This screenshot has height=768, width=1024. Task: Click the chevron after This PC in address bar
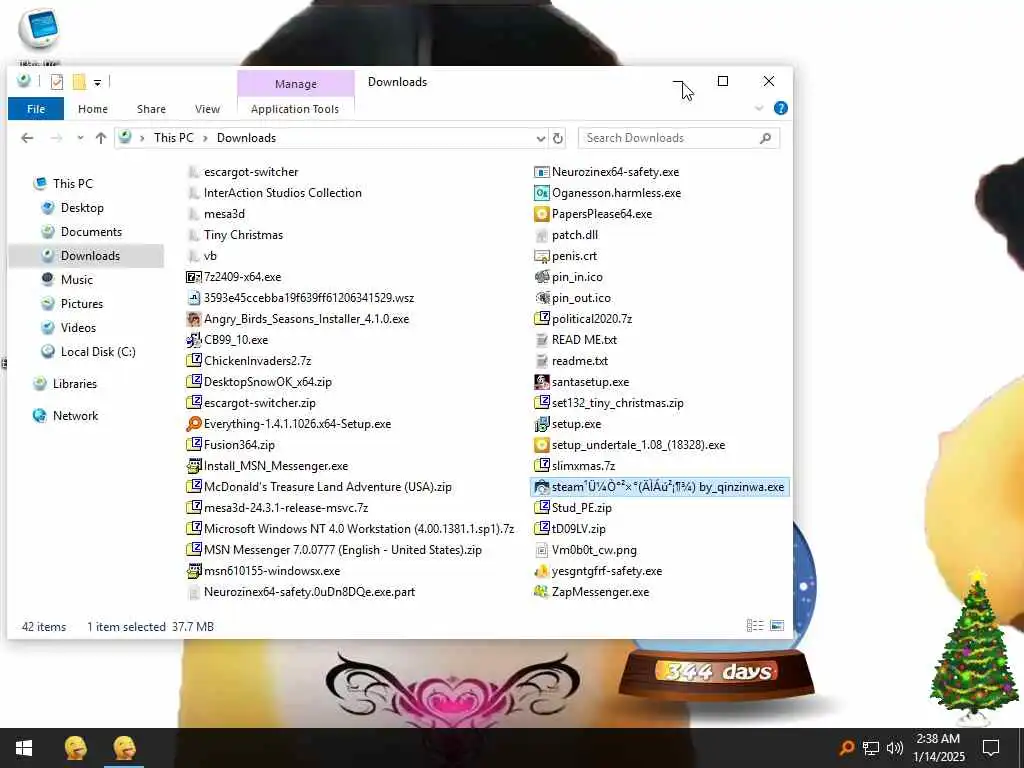point(205,138)
